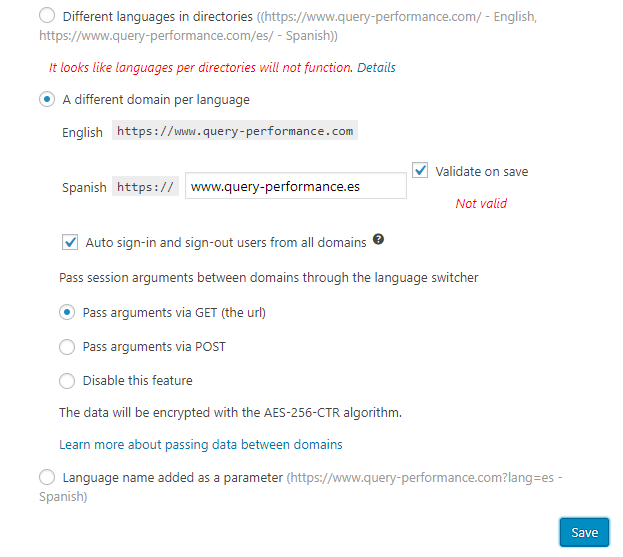Toggle the Validate on save checkbox
623x557 pixels.
pyautogui.click(x=420, y=170)
